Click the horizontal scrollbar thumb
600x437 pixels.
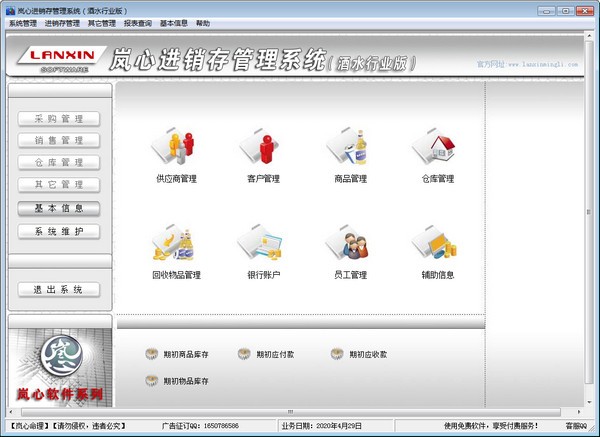291,412
